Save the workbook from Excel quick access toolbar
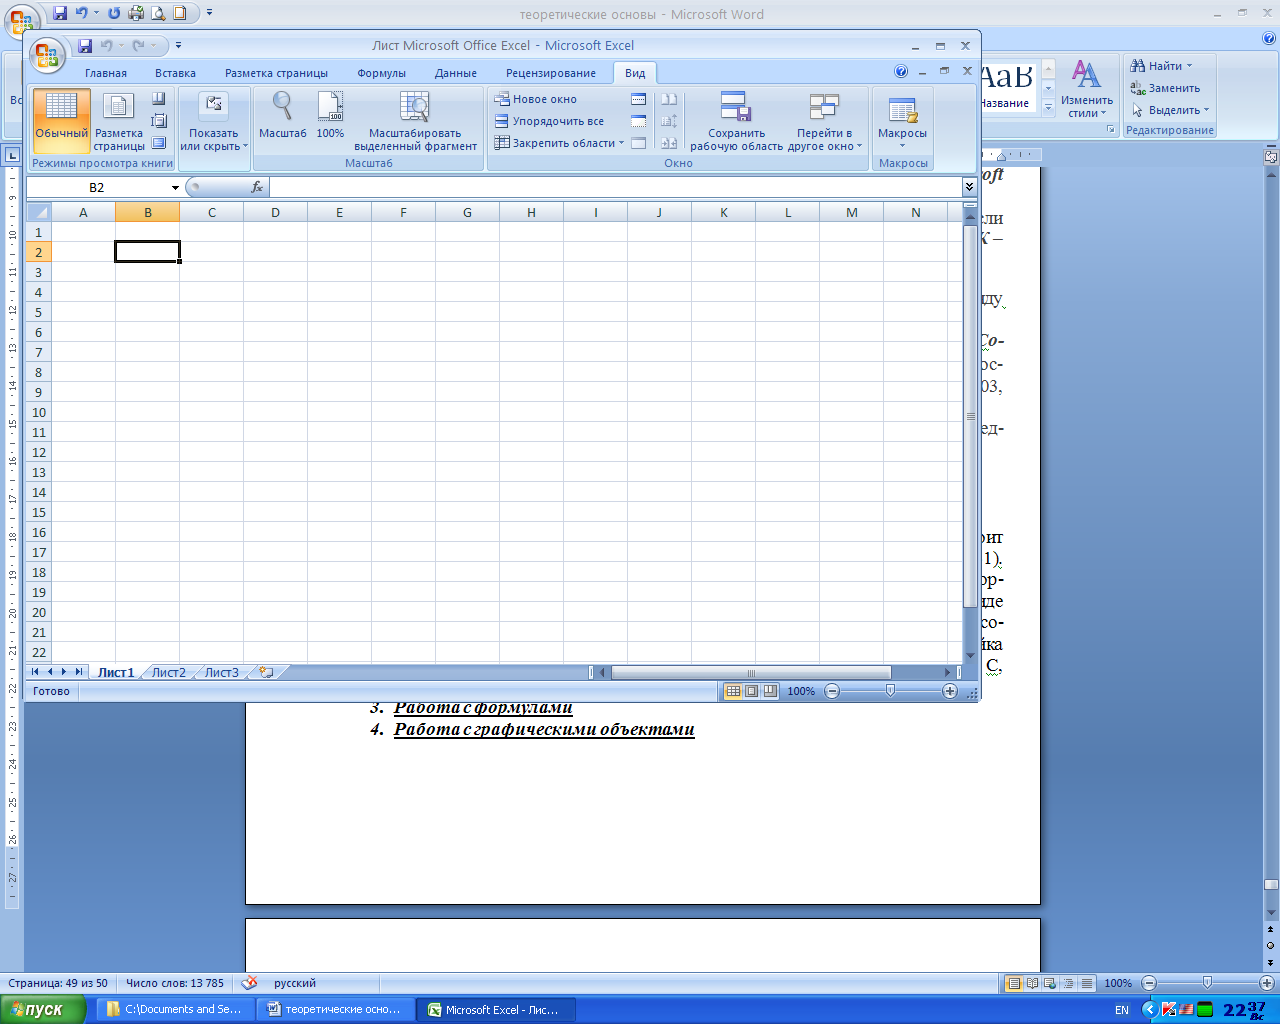The width and height of the screenshot is (1280, 1024). pos(85,46)
